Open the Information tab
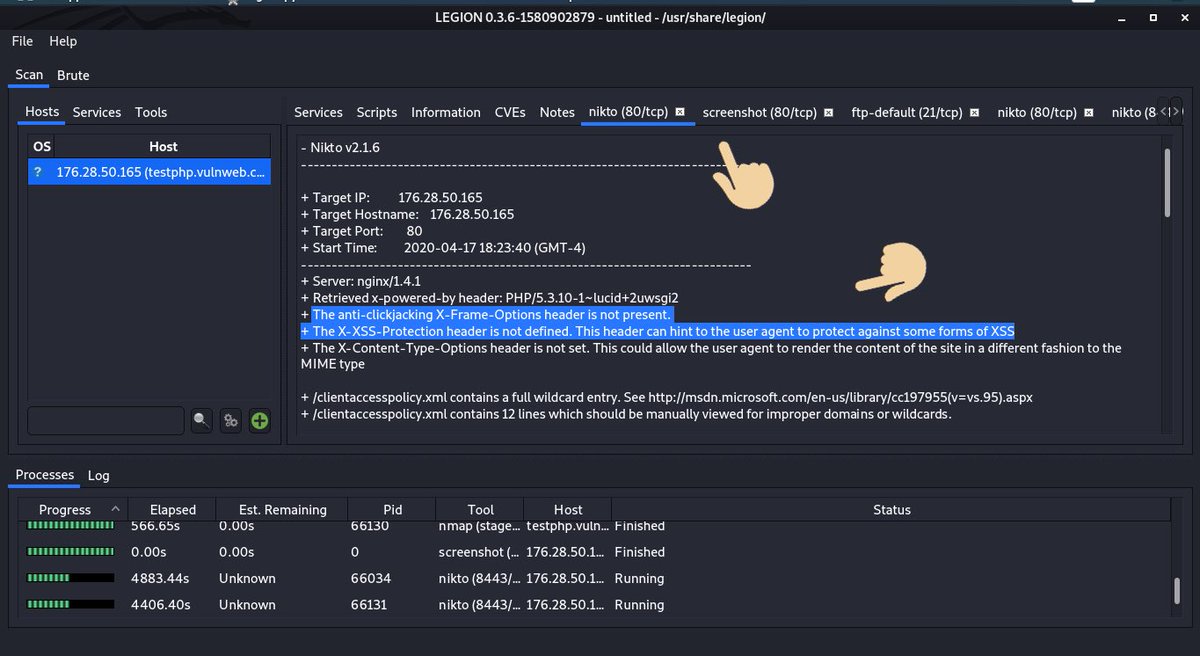 [446, 112]
